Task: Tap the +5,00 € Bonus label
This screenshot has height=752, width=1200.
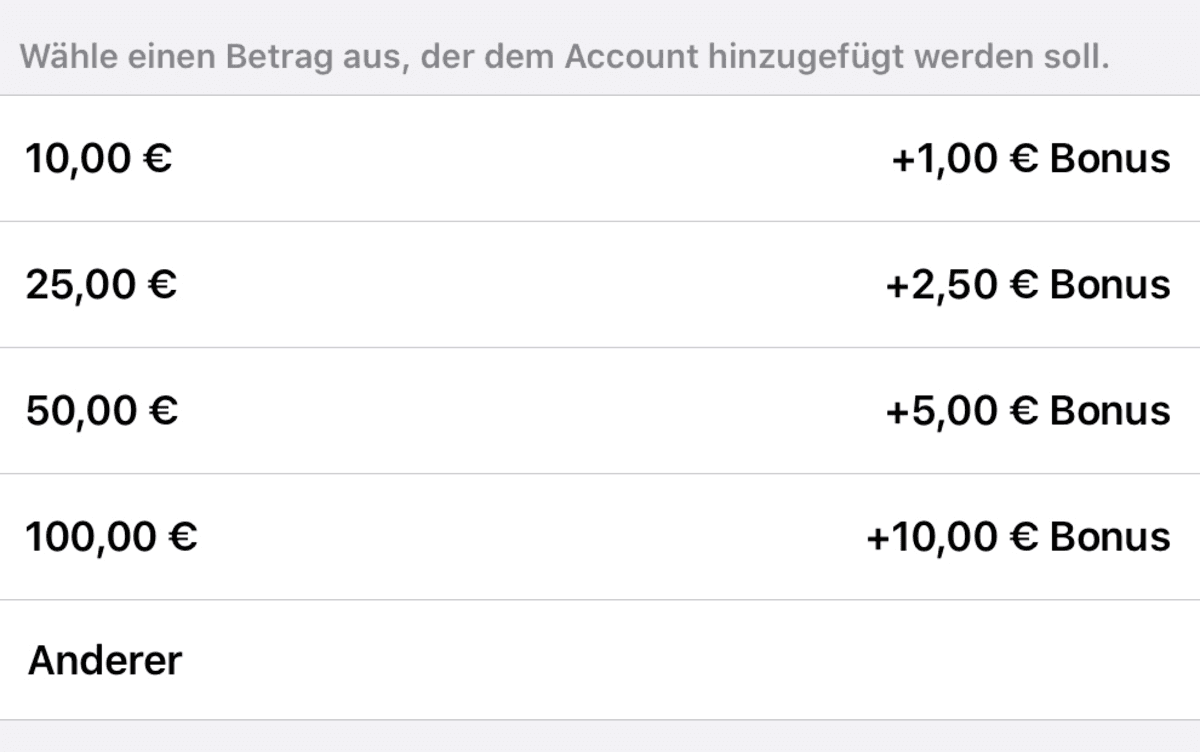Action: (1027, 411)
